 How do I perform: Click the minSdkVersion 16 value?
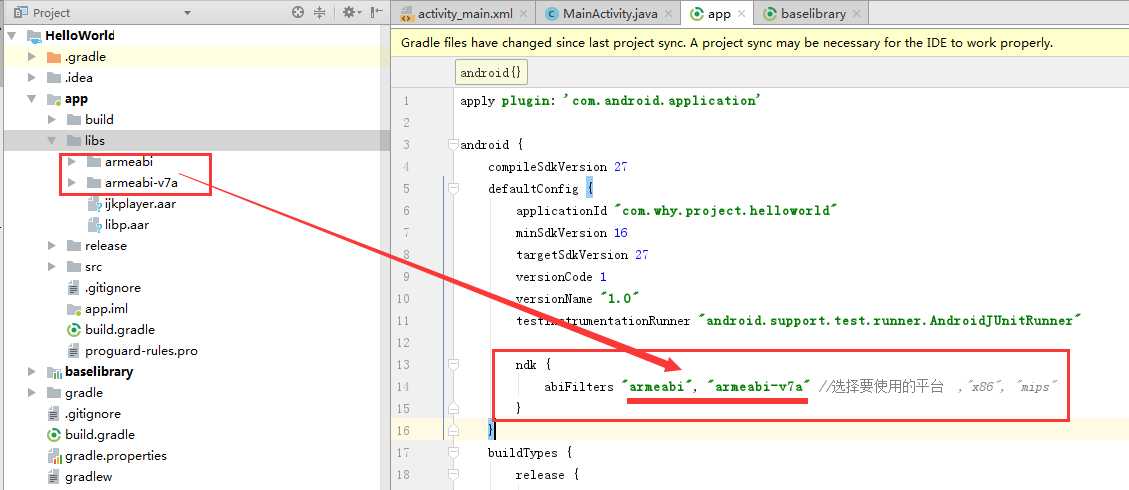click(x=621, y=232)
